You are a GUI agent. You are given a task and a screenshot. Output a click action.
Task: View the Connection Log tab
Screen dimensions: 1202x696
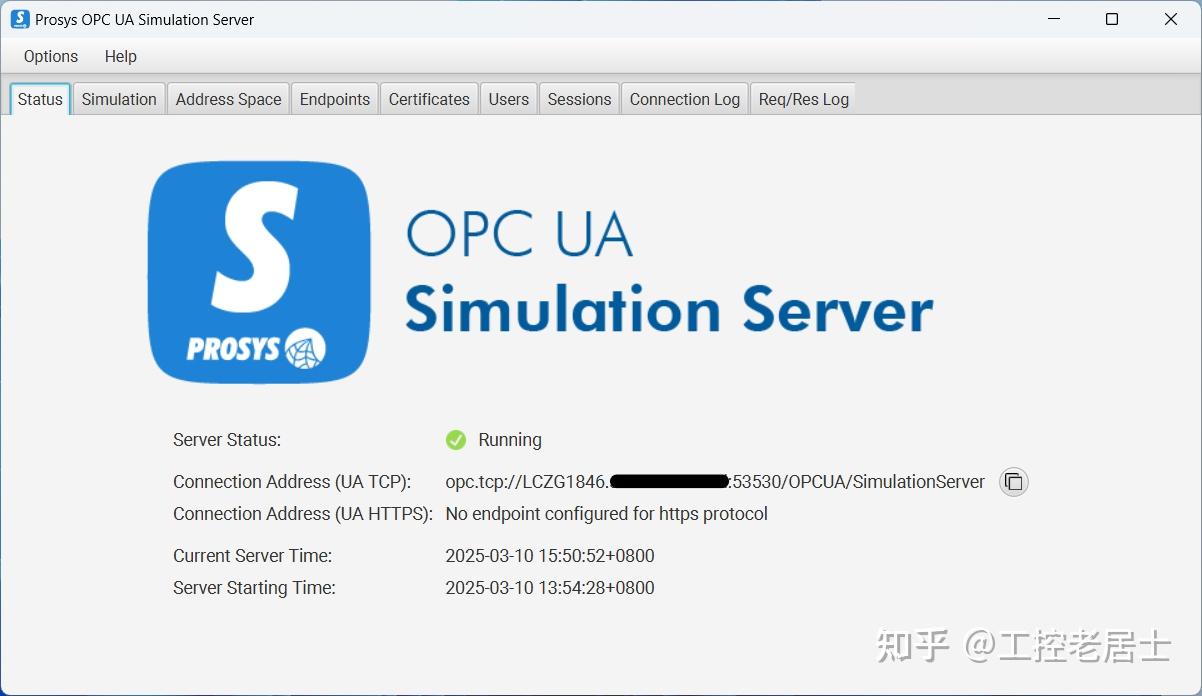pos(684,98)
